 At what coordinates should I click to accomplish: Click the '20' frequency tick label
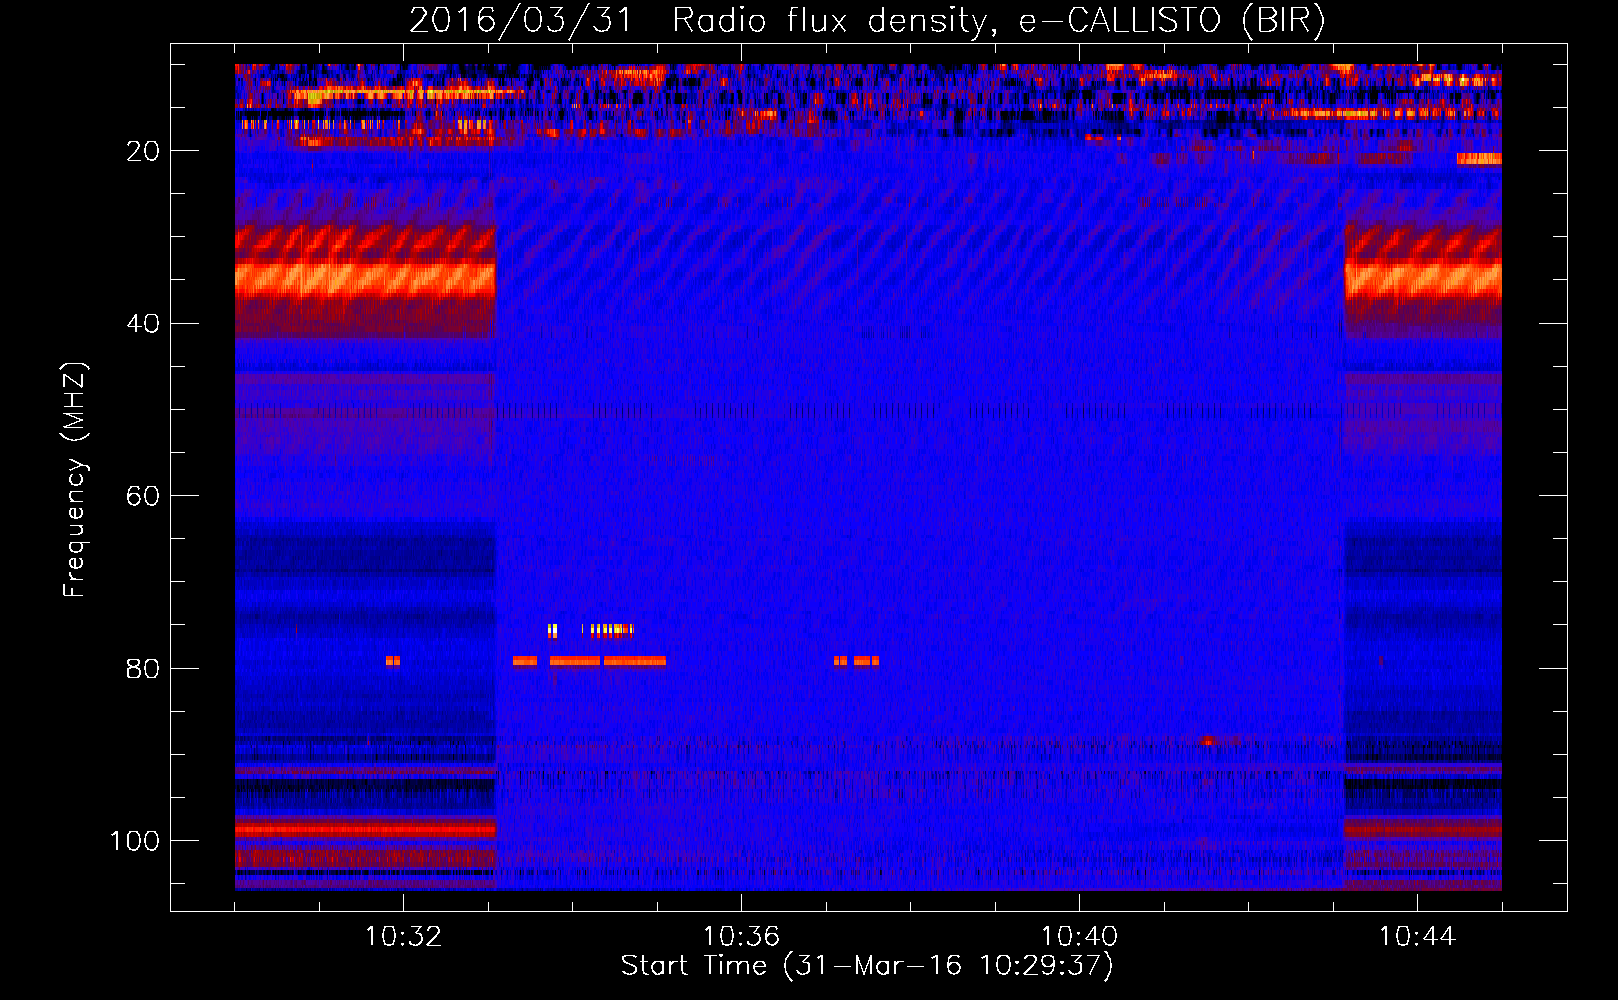pos(143,151)
